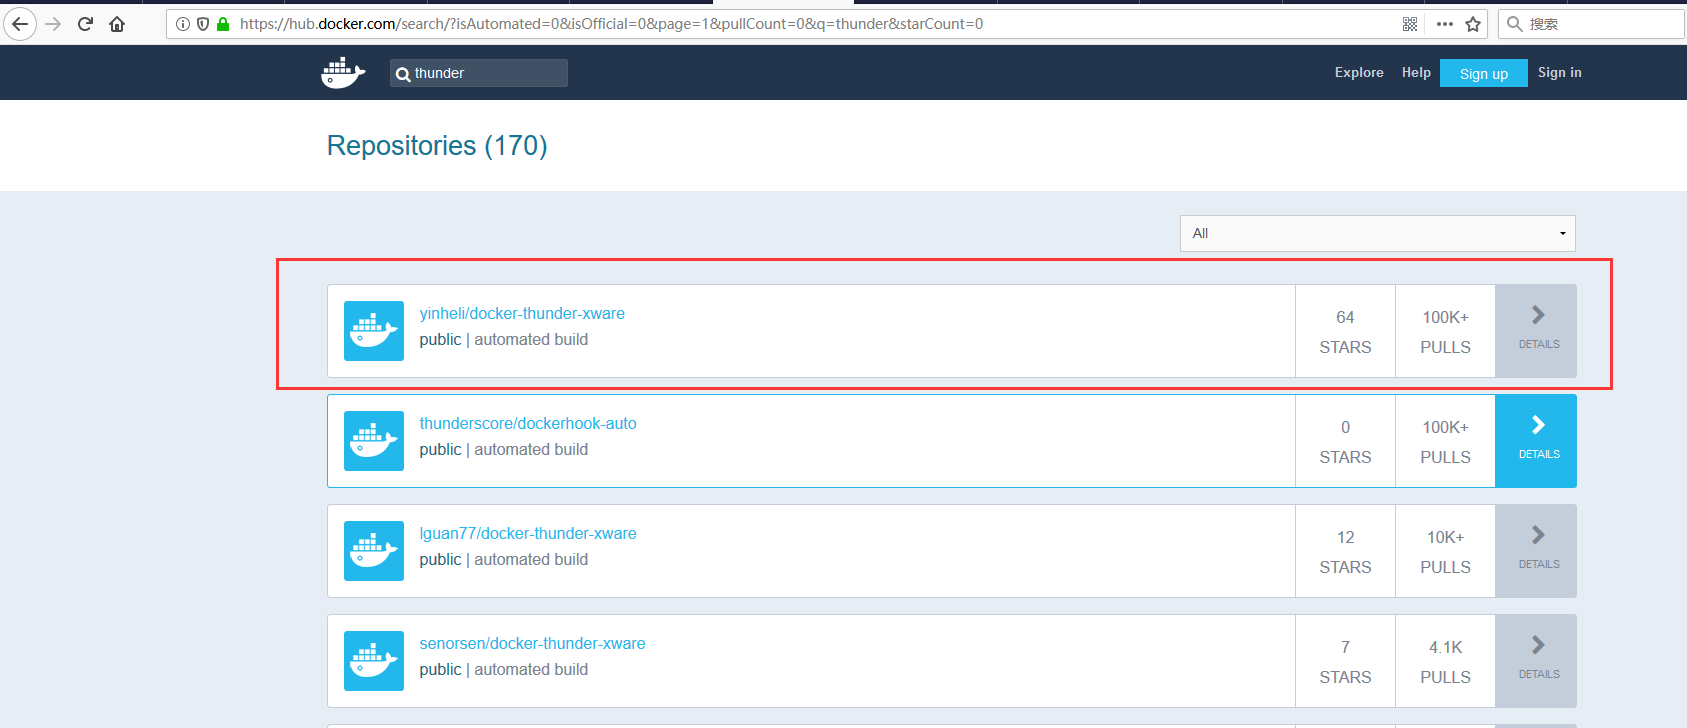The height and width of the screenshot is (728, 1687).
Task: Click the 4.1K PULLS count
Action: (1445, 661)
